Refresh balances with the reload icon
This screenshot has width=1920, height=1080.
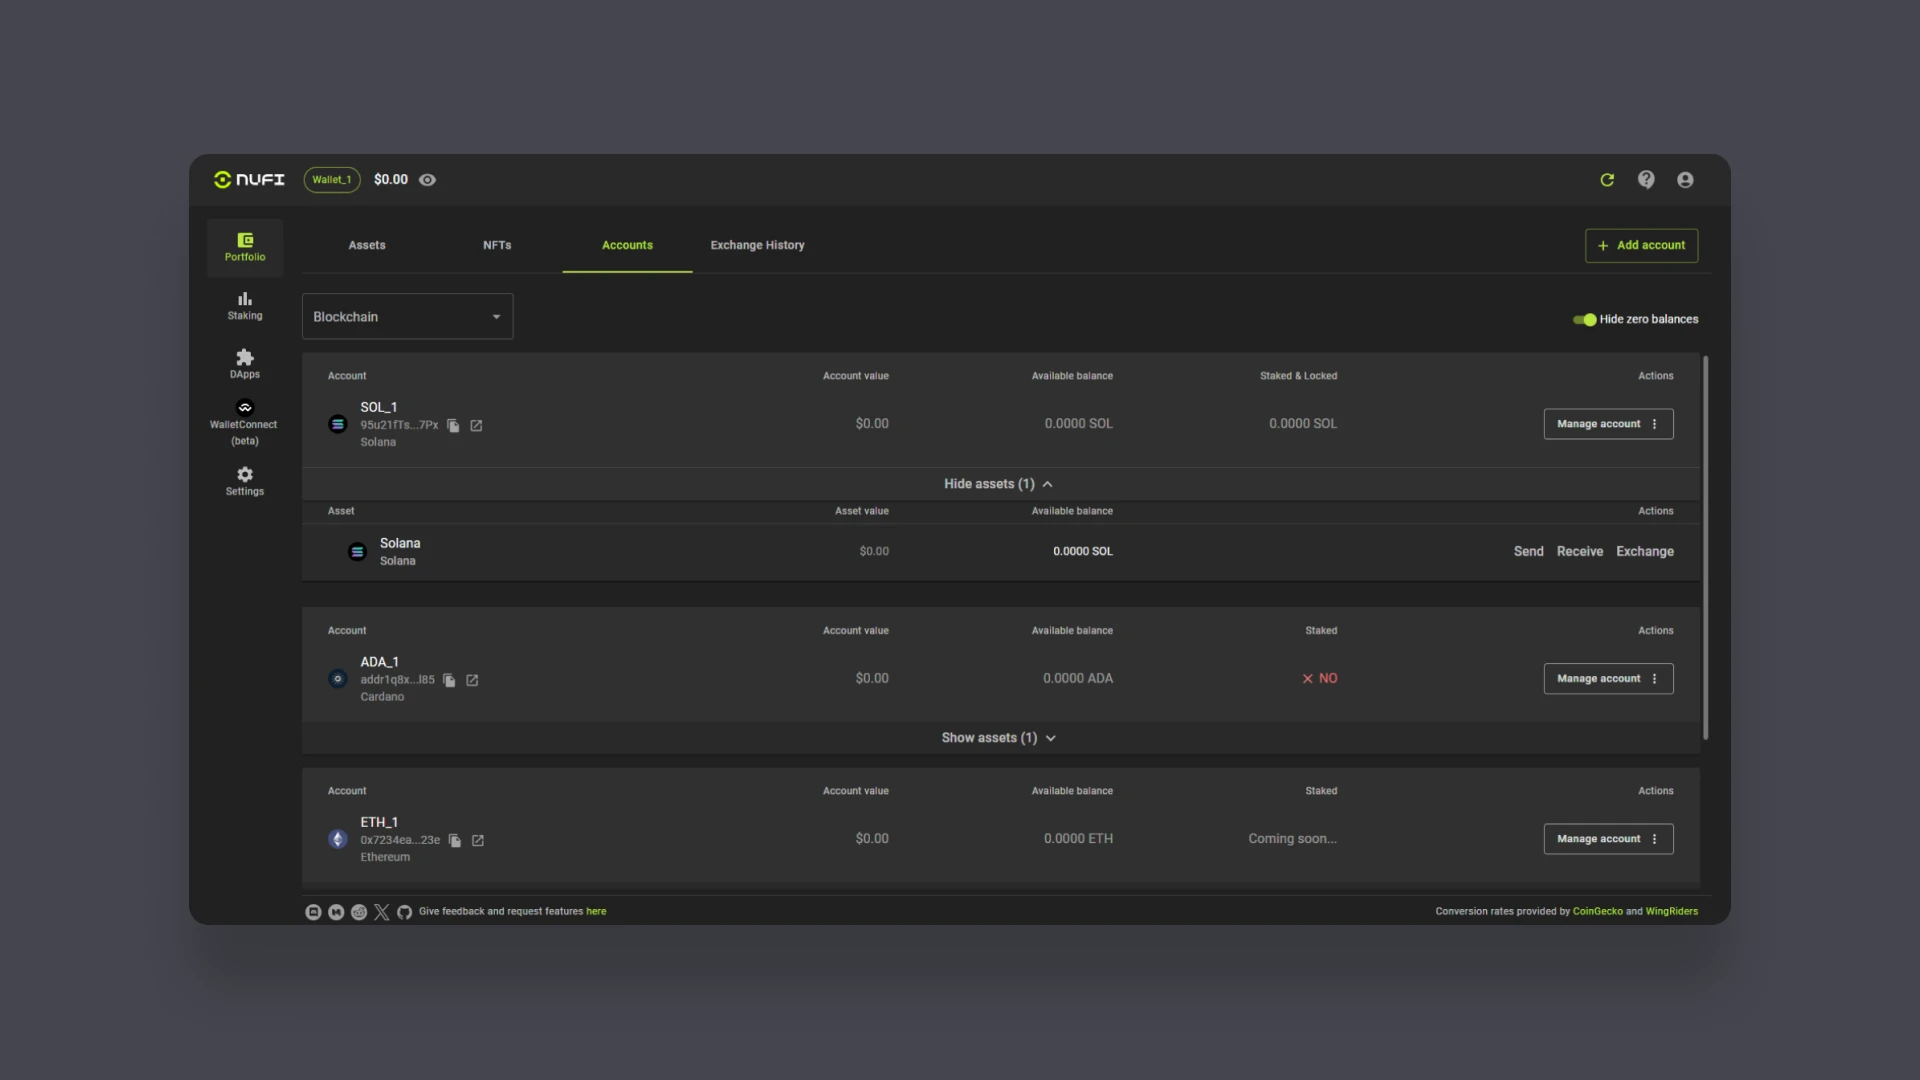click(1607, 180)
